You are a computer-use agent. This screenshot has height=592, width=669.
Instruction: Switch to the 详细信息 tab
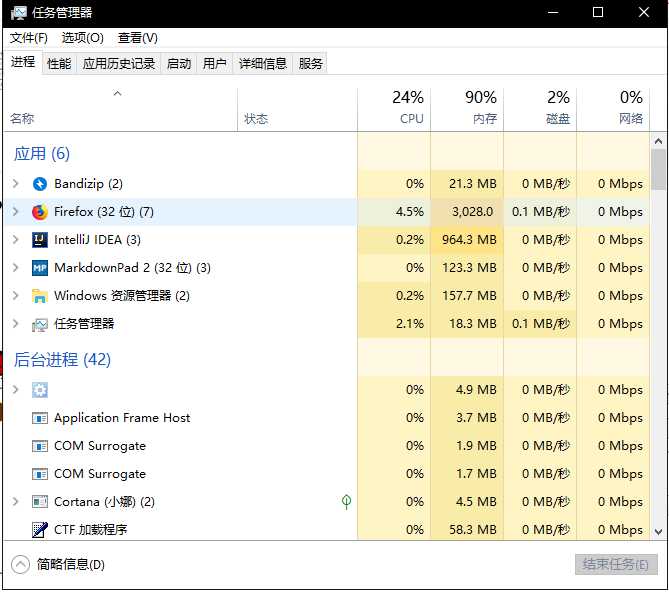(x=262, y=64)
